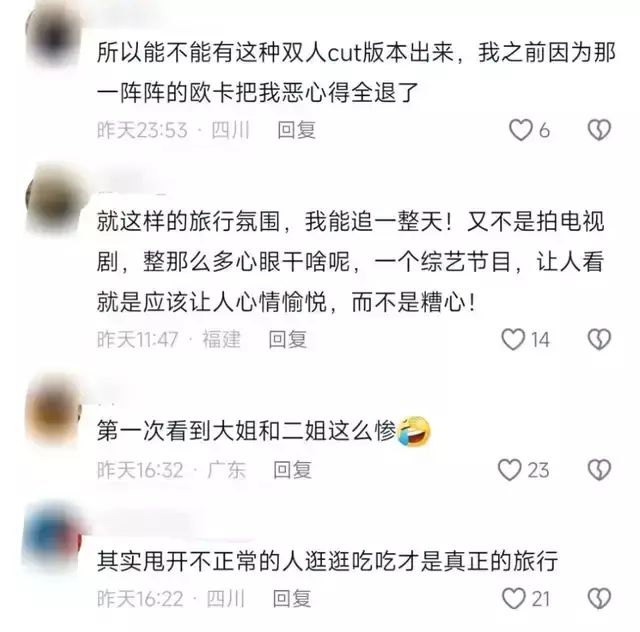Like the comment with 6 likes

[x=521, y=130]
